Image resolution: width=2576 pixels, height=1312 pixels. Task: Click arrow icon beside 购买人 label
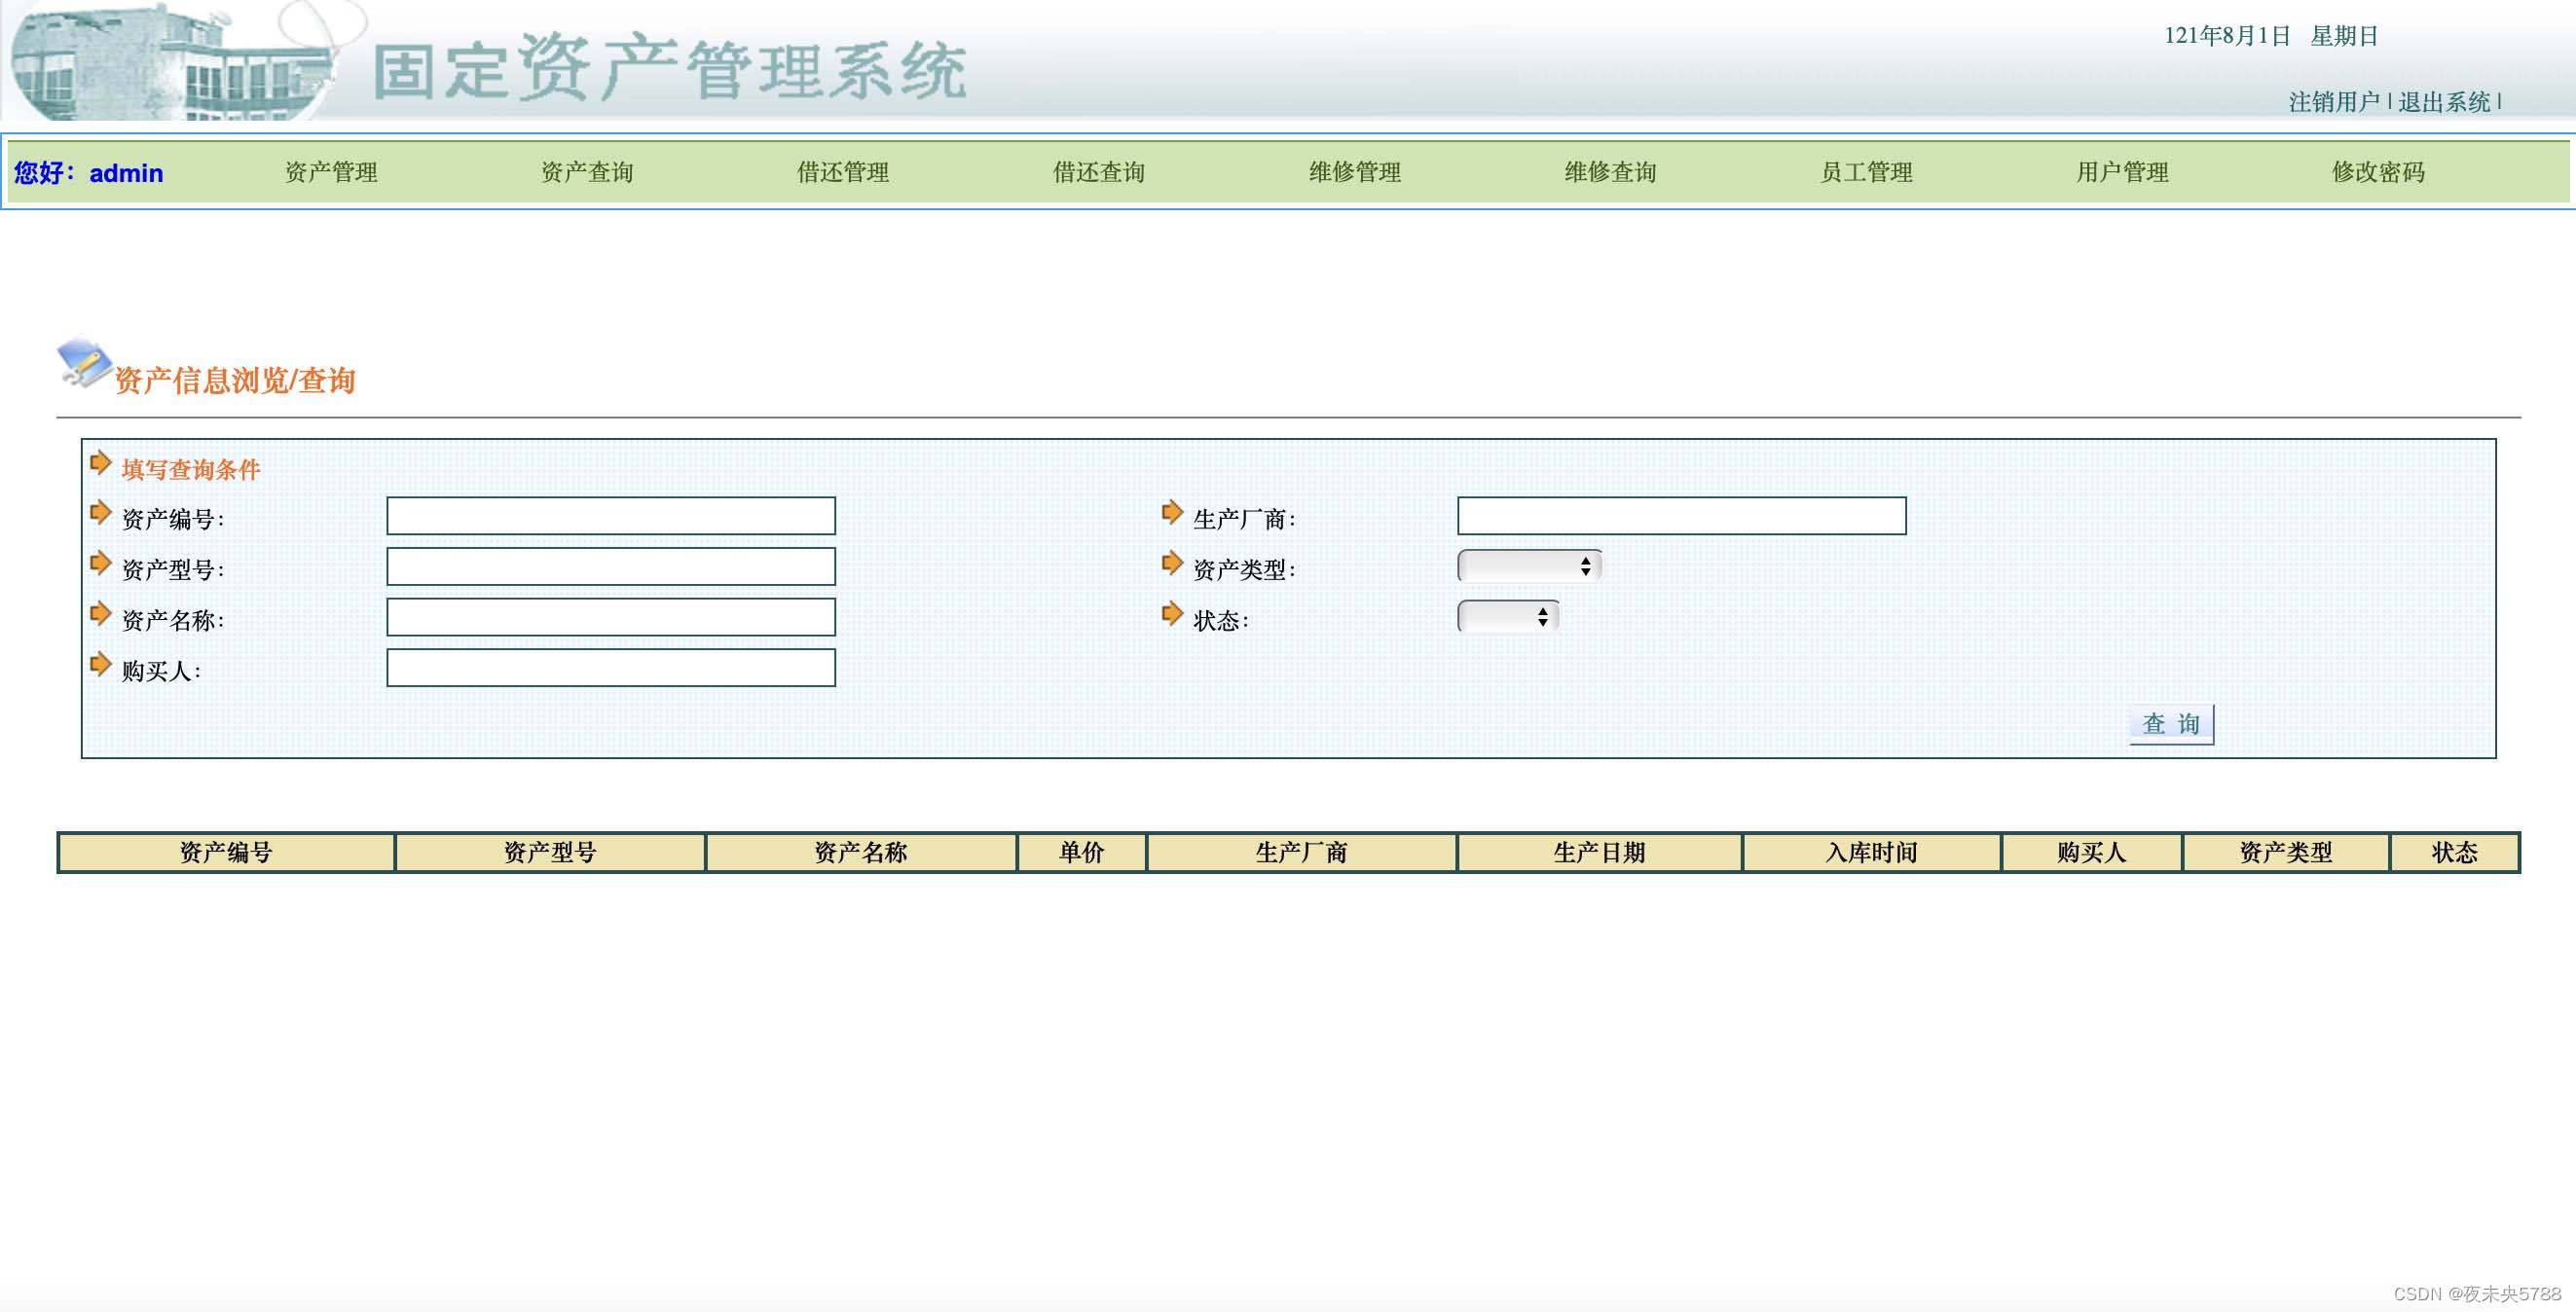(x=100, y=664)
